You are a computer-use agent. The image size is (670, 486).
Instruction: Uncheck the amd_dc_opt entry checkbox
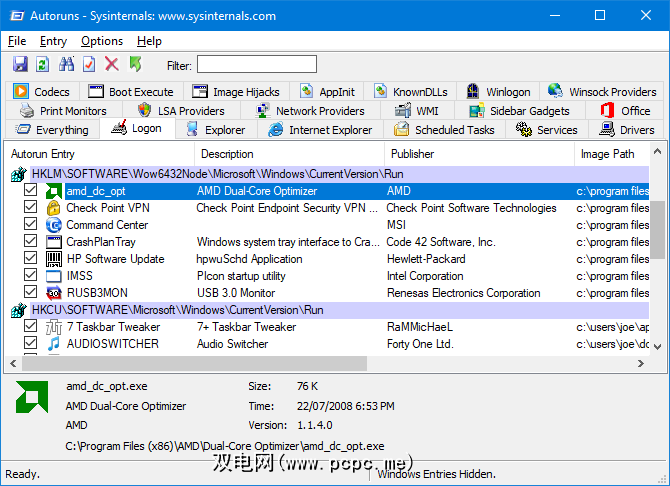pyautogui.click(x=31, y=191)
